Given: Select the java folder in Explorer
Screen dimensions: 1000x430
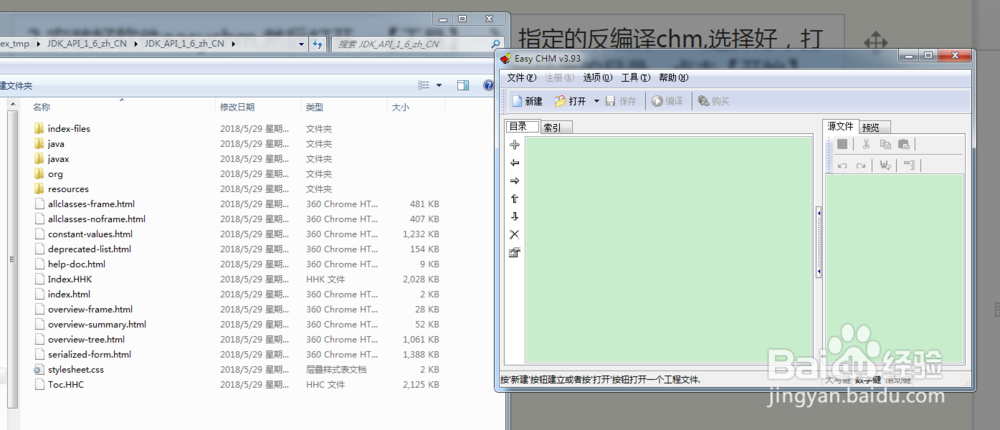Looking at the screenshot, I should pos(55,144).
